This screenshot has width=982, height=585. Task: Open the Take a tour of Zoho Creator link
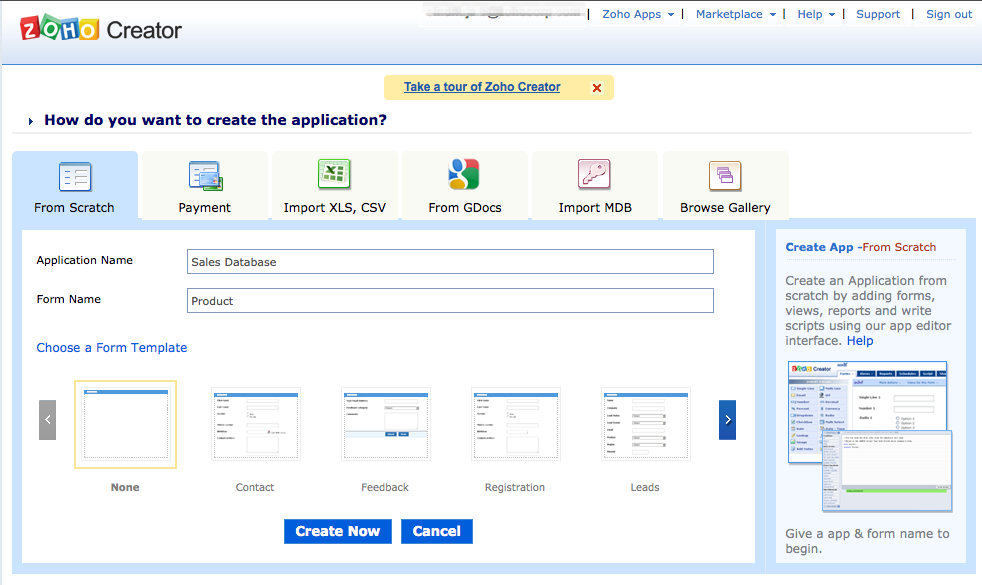point(482,87)
